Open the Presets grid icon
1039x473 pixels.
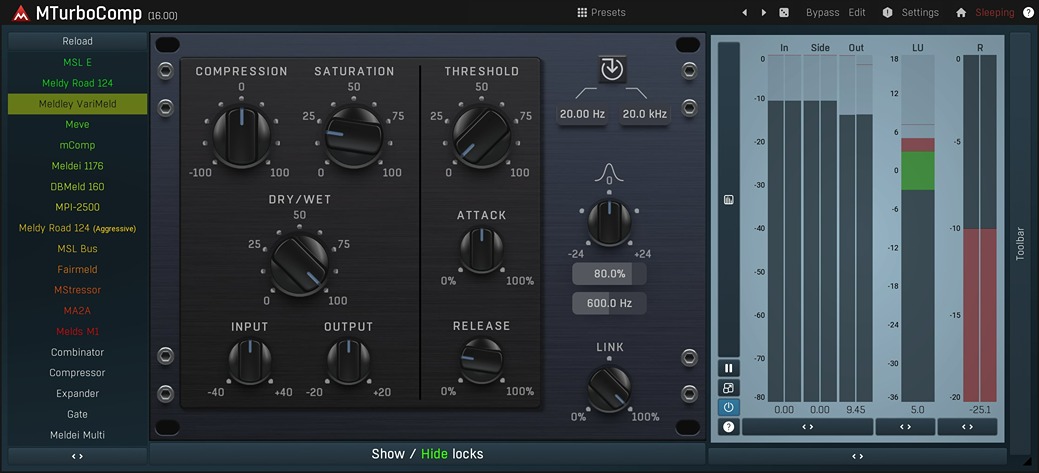point(582,13)
